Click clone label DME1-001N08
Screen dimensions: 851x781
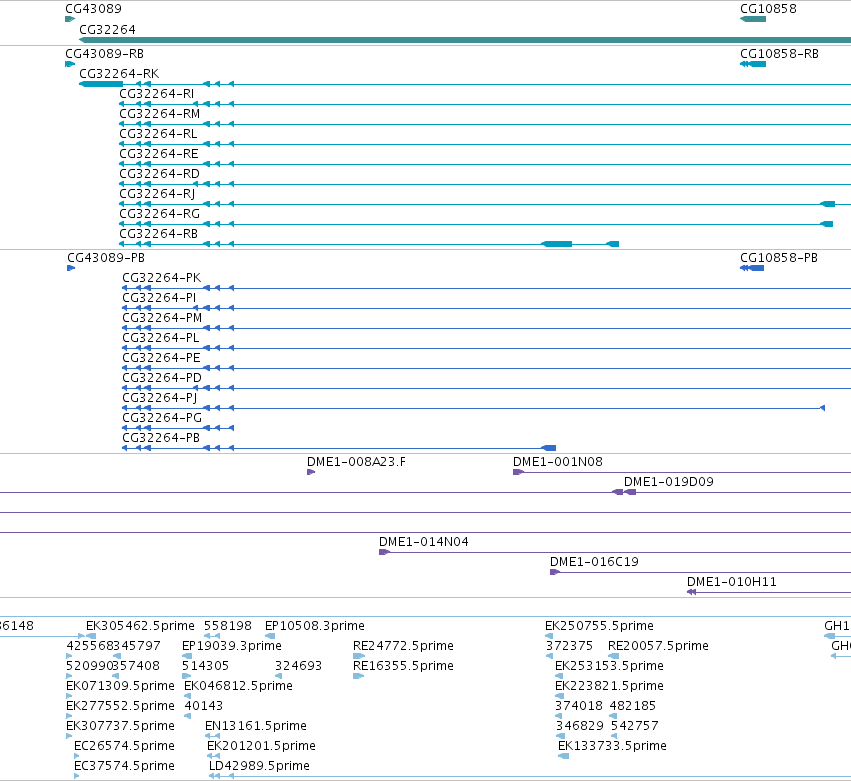pos(558,462)
